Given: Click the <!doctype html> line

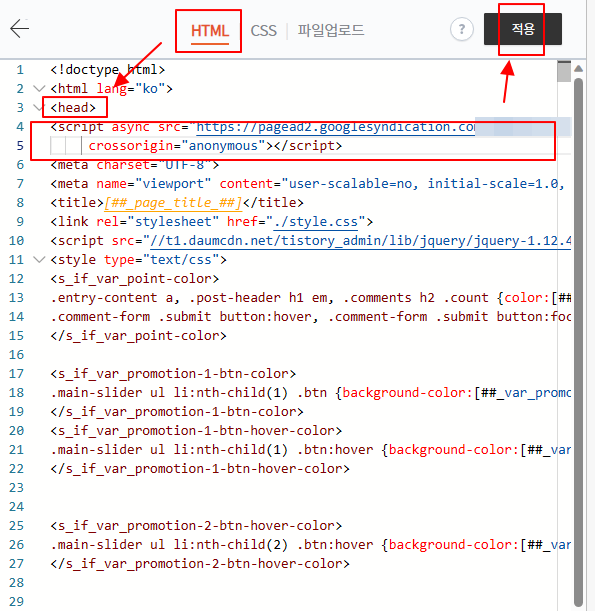Looking at the screenshot, I should 108,70.
